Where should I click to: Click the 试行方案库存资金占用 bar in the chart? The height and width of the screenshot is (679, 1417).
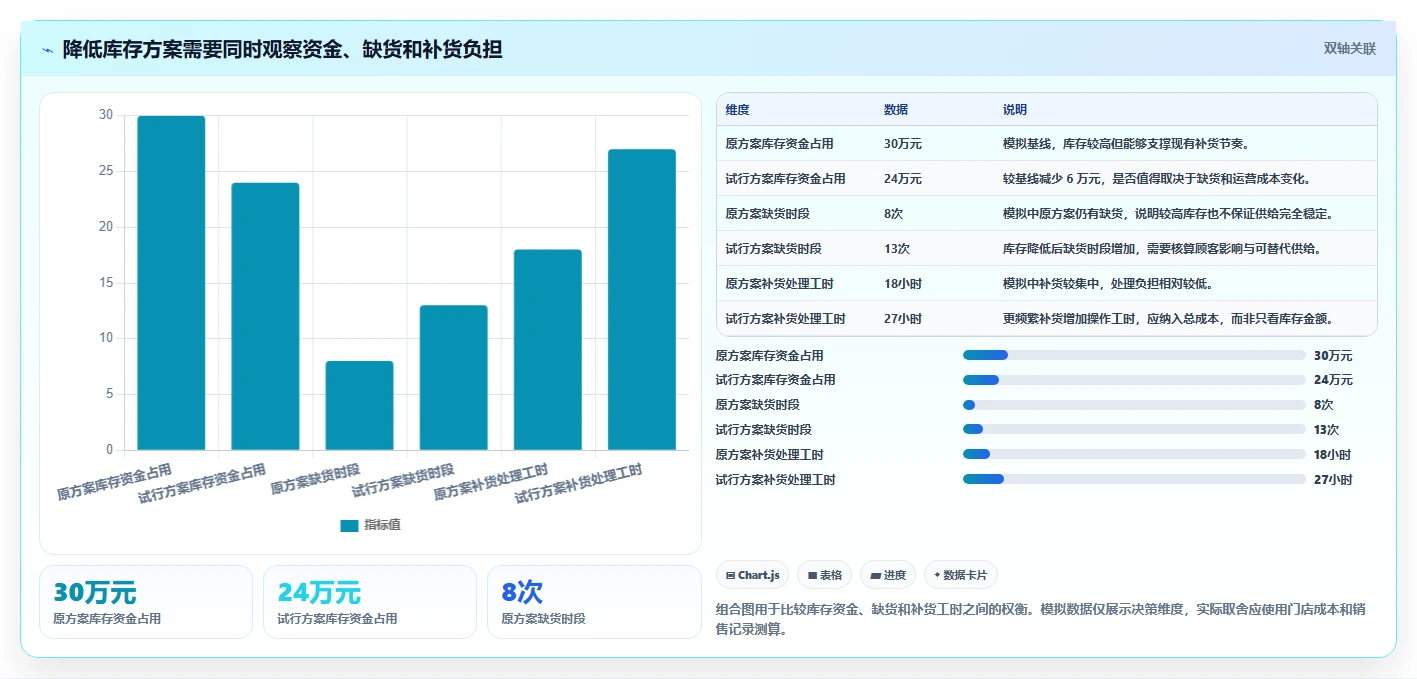point(265,316)
